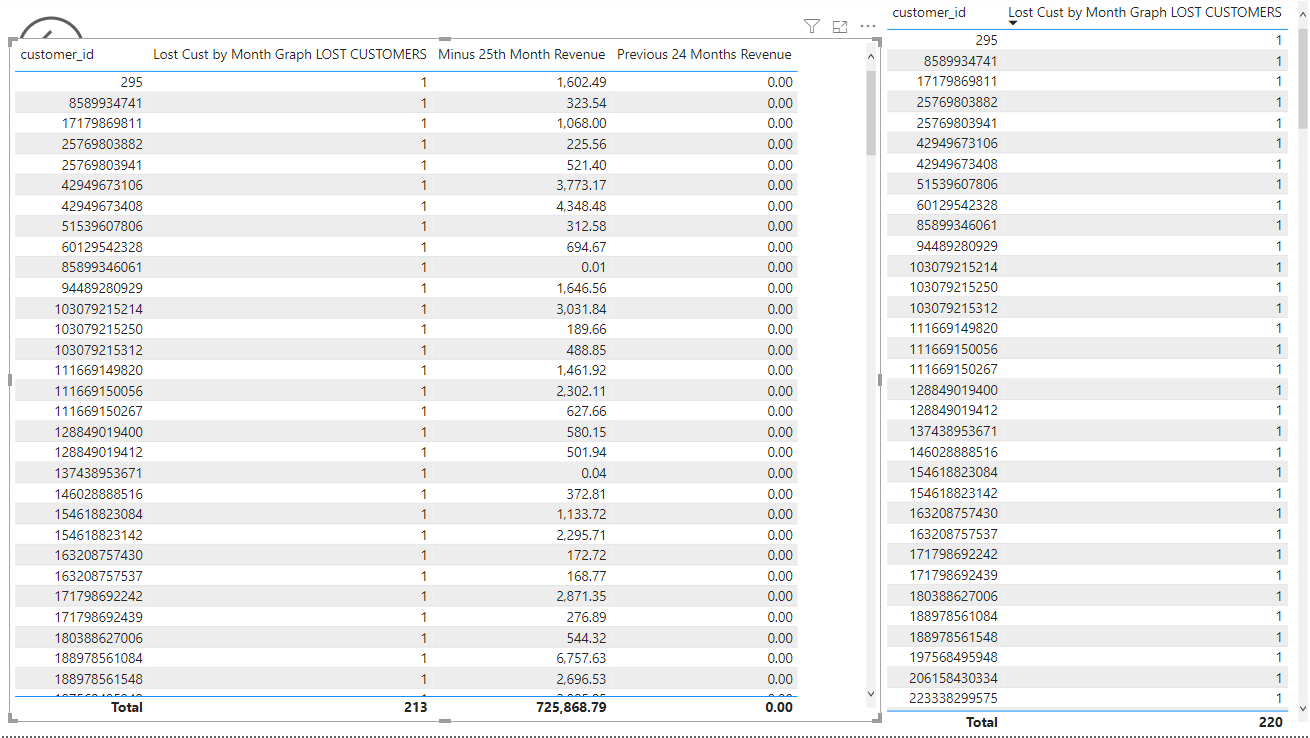Sort by Minus 25th Month Revenue column header
This screenshot has height=738, width=1310.
click(x=521, y=54)
